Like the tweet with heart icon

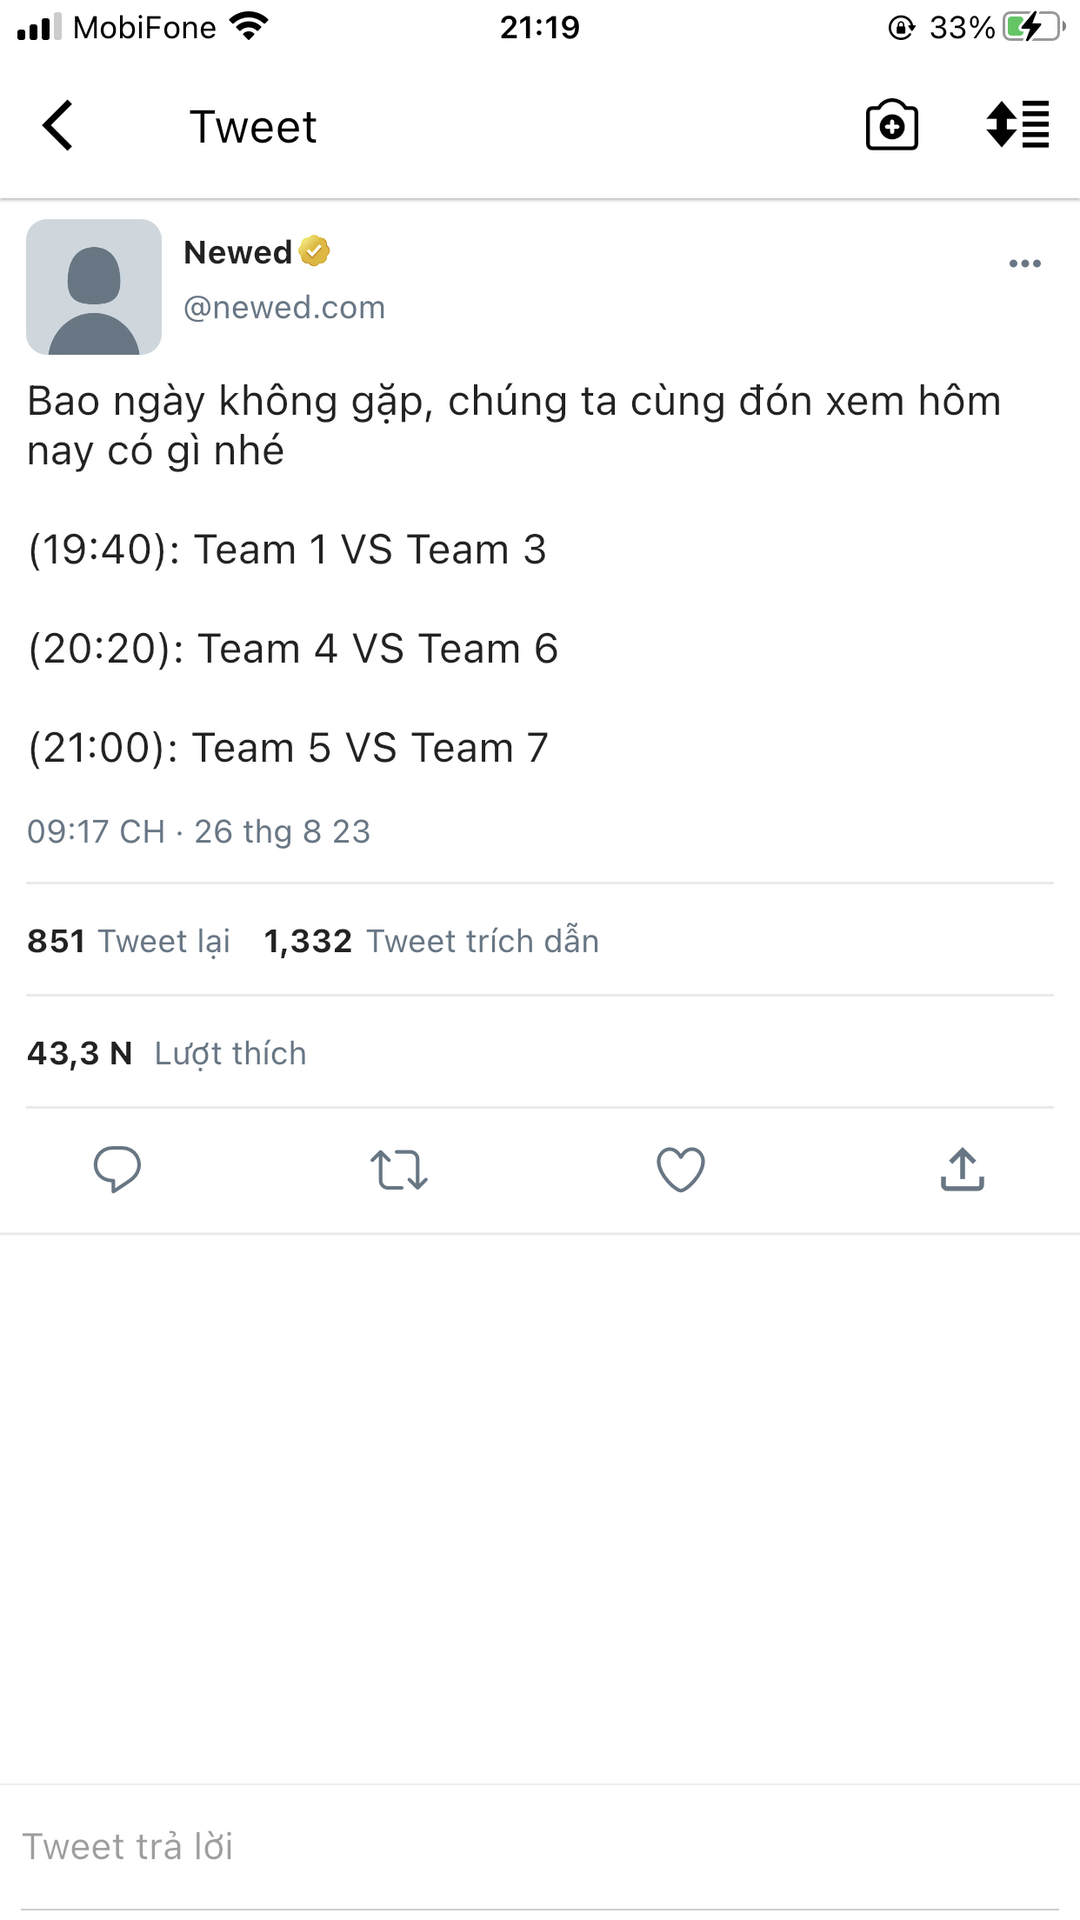point(680,1169)
